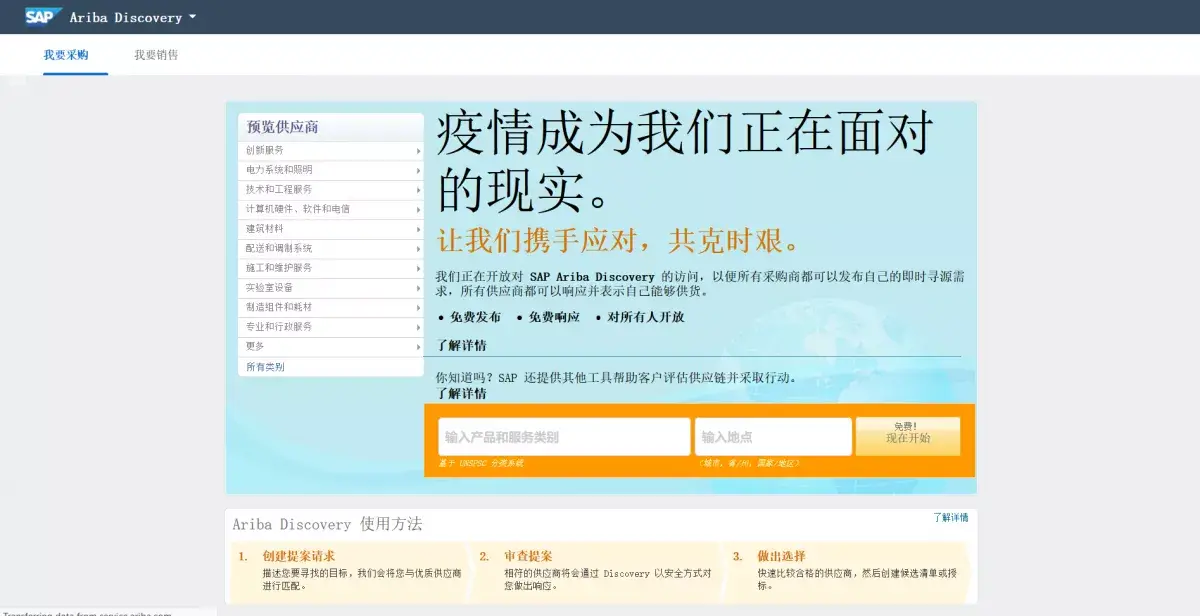The width and height of the screenshot is (1200, 616).
Task: Click the 做出选择 step heading
Action: [x=781, y=556]
